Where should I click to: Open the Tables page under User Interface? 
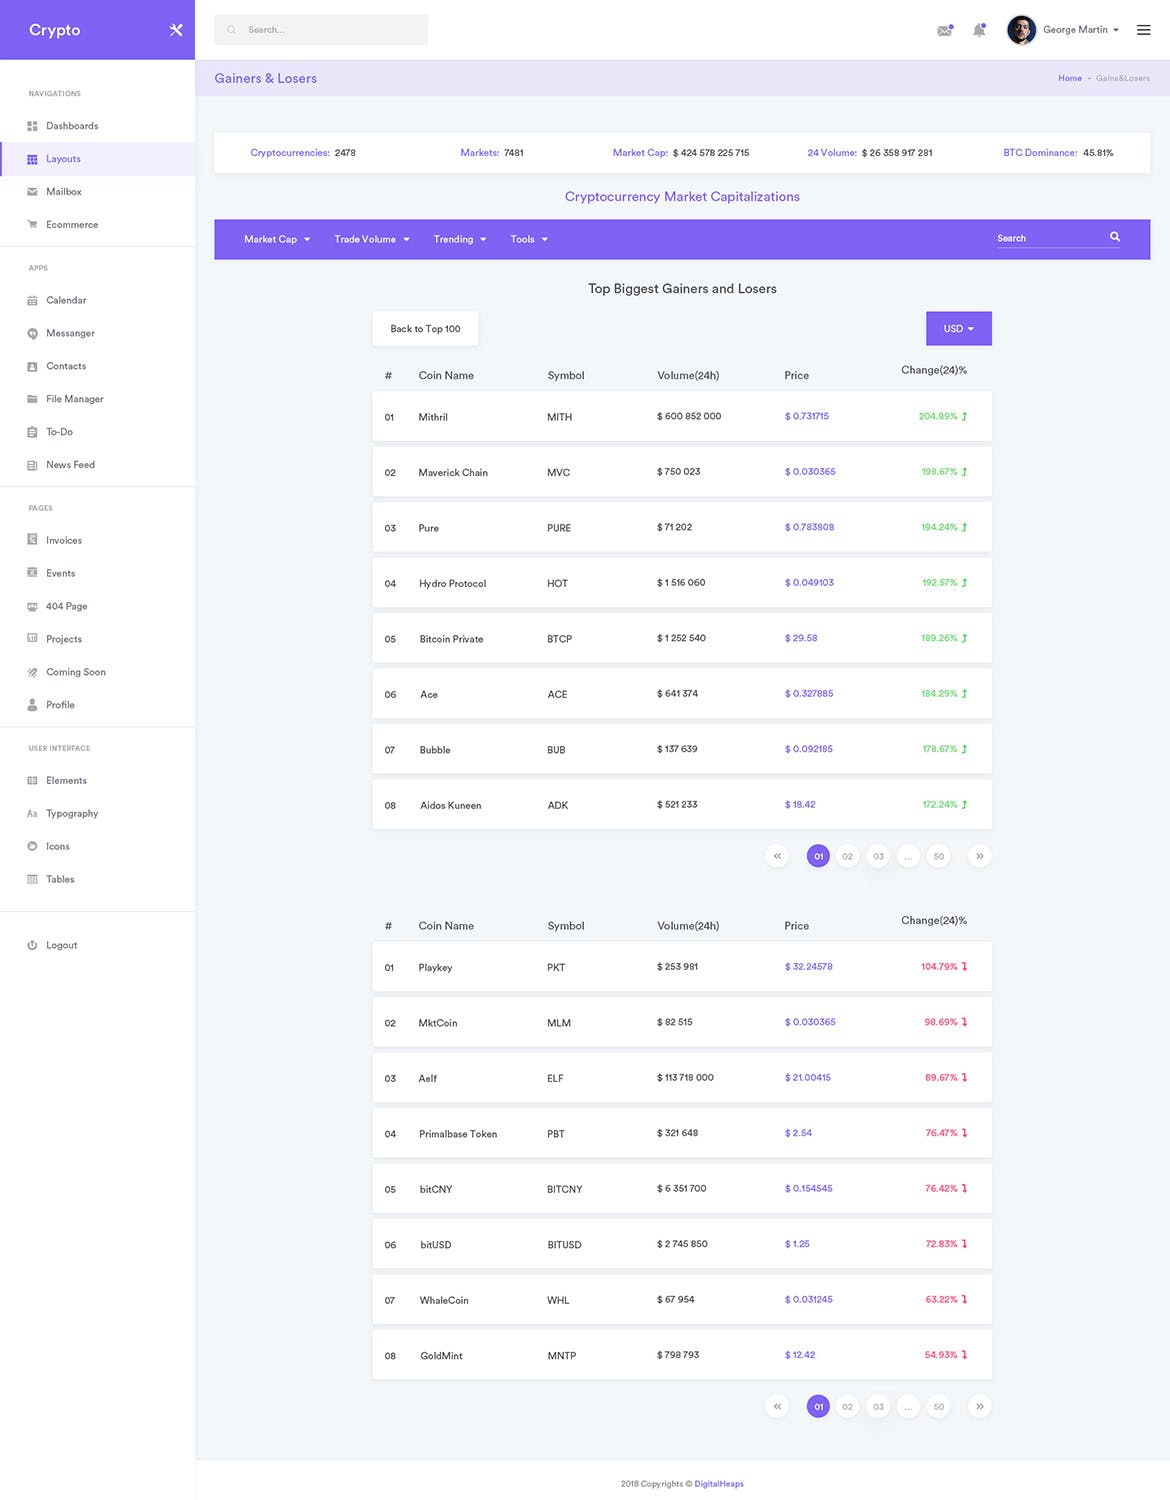coord(60,879)
